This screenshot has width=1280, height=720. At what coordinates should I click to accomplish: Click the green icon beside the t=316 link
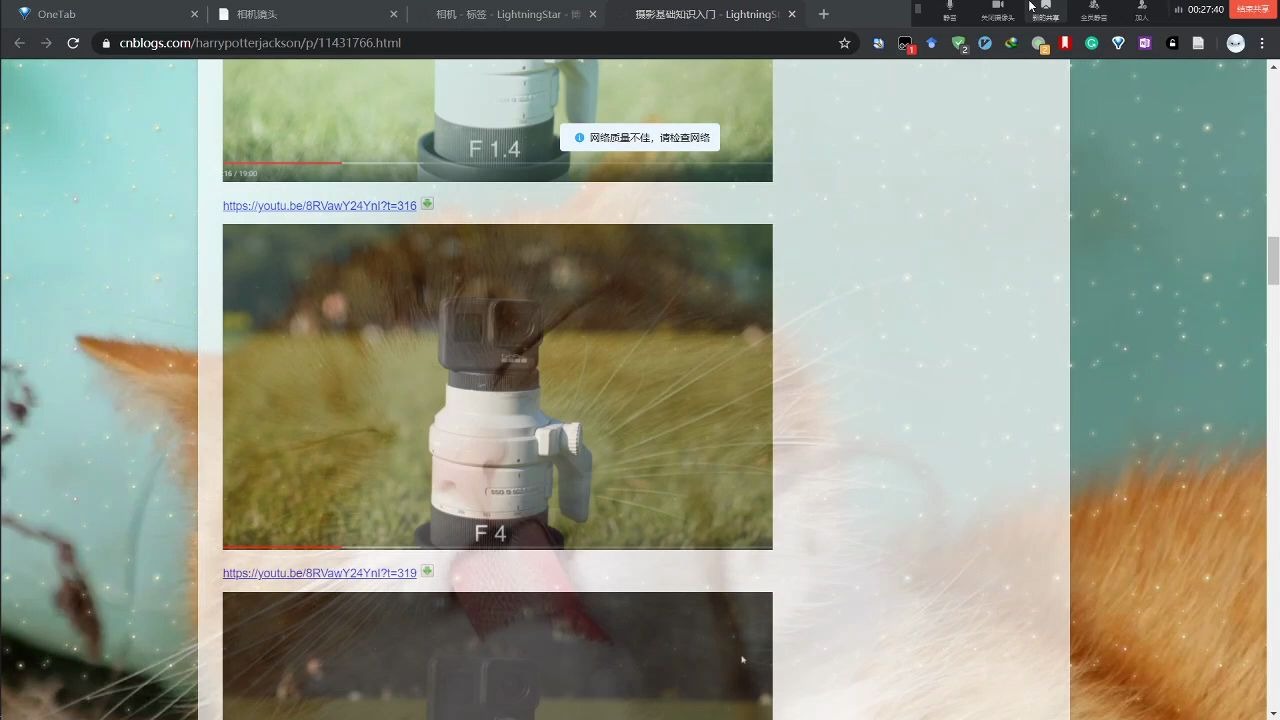pos(427,204)
